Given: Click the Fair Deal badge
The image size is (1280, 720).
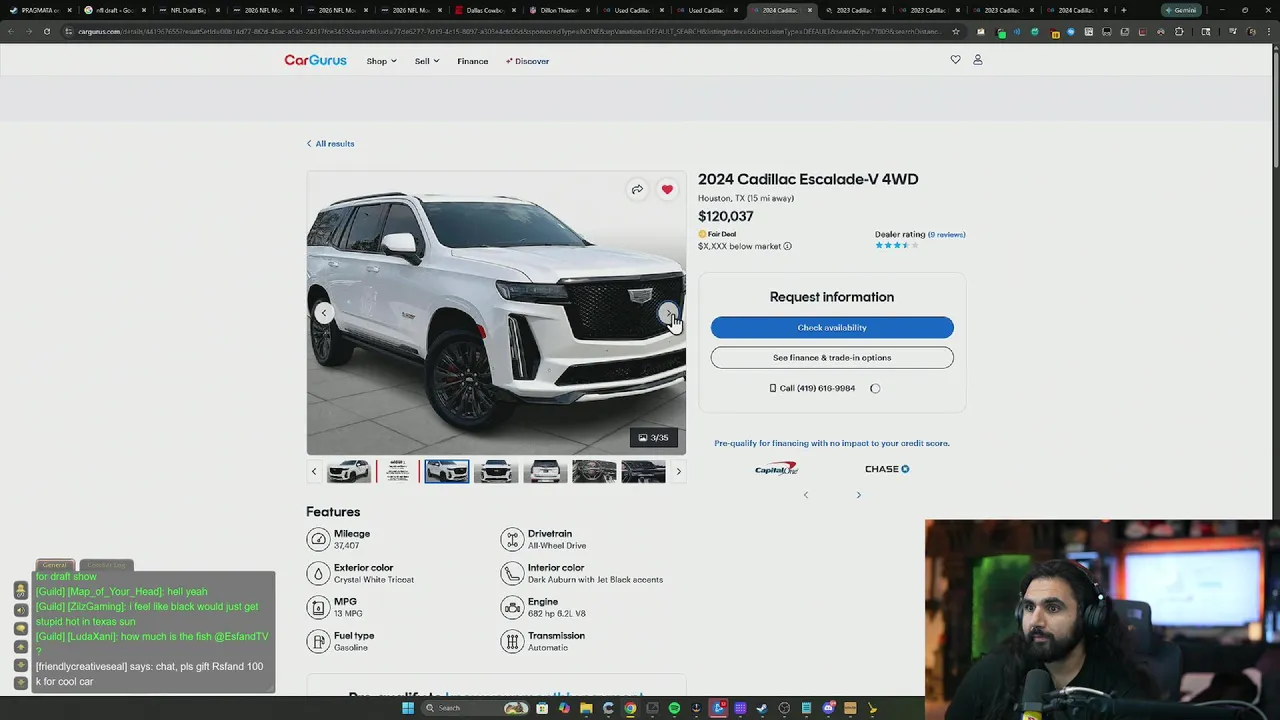Looking at the screenshot, I should 717,234.
